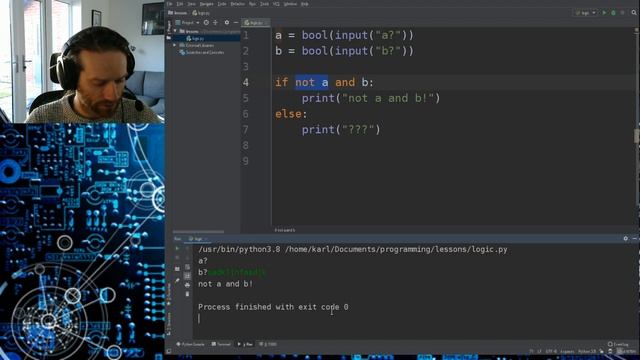
Task: Place cursor on editor line 1 code
Action: (x=344, y=35)
